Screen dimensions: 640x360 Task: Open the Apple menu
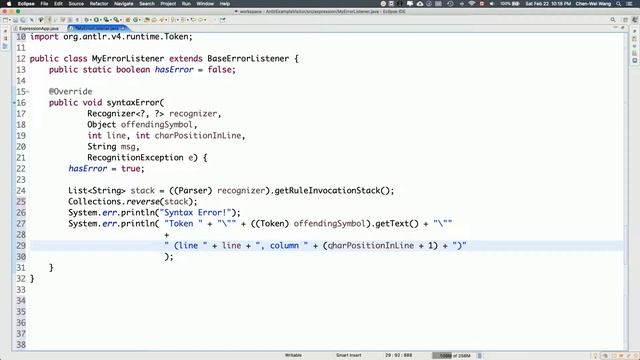point(9,4)
